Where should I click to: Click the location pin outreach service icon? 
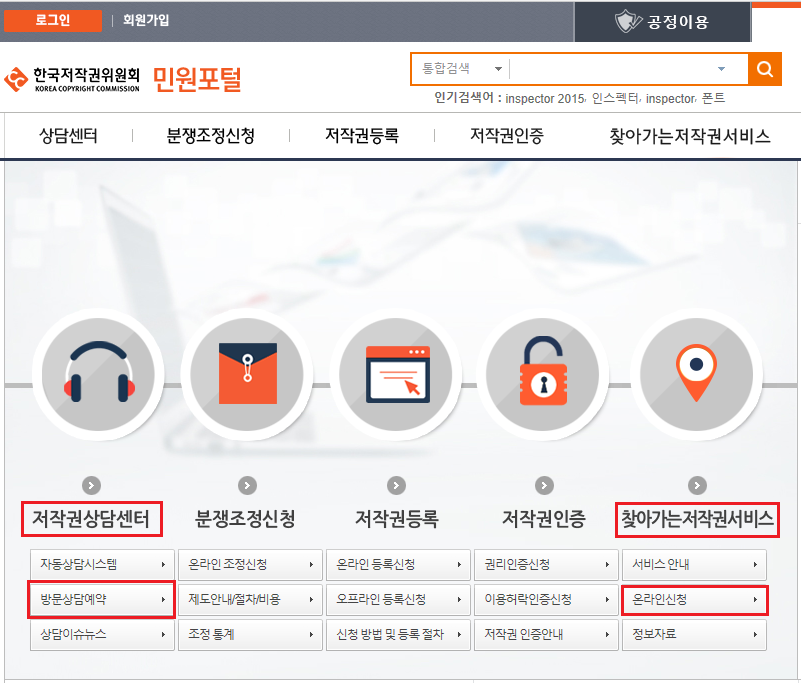pos(695,372)
